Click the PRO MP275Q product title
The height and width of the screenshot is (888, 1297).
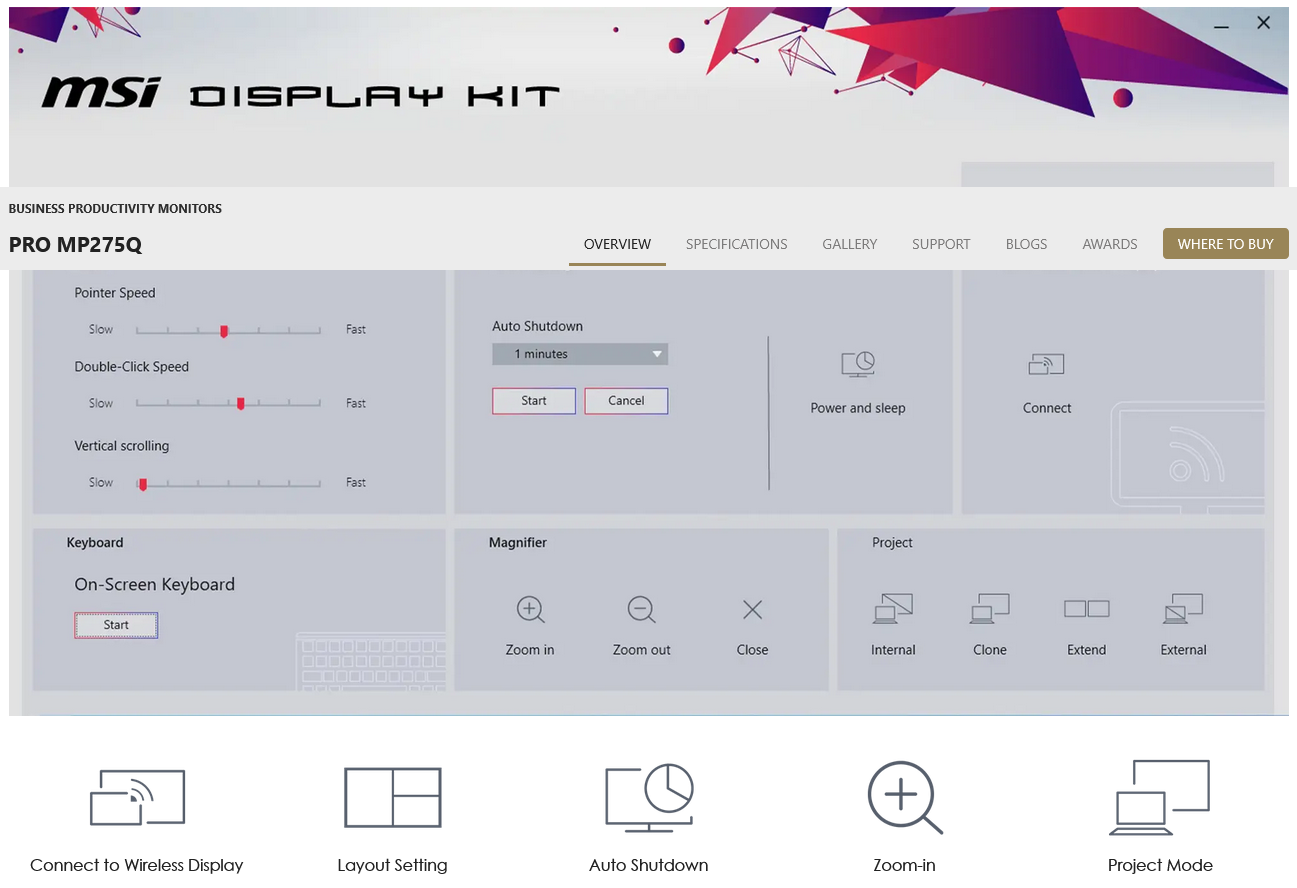click(x=76, y=245)
